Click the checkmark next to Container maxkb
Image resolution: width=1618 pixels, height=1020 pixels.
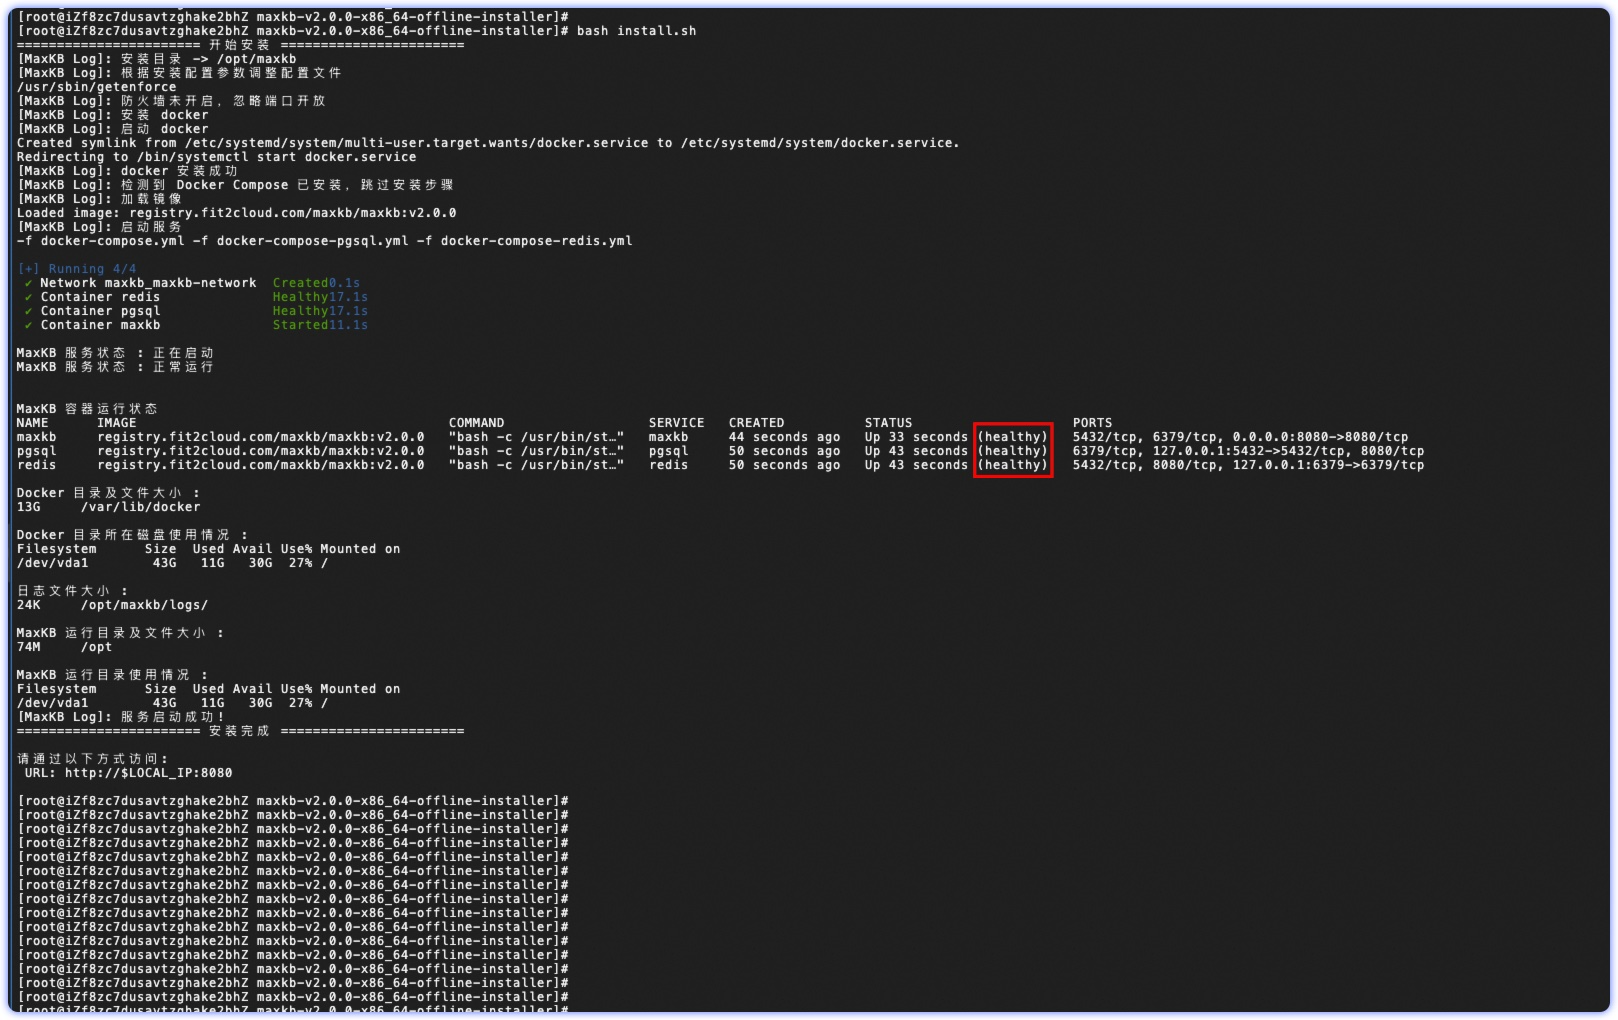(x=28, y=325)
